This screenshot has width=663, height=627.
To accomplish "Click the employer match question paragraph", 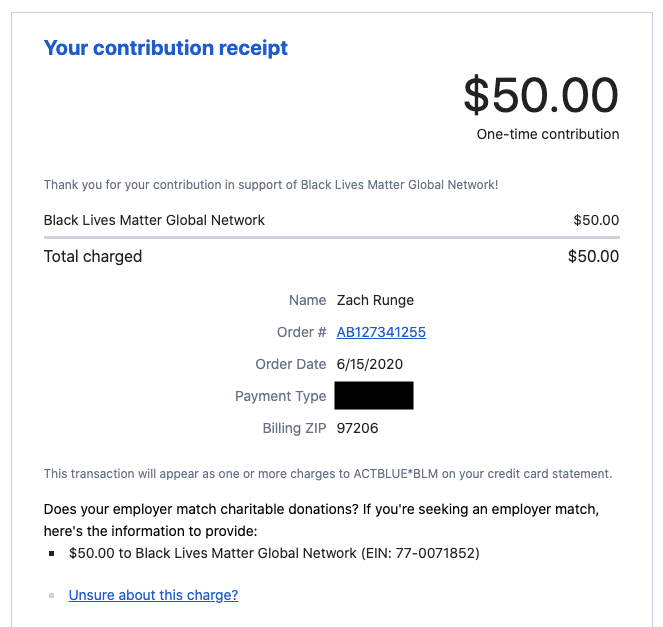I will click(x=321, y=520).
